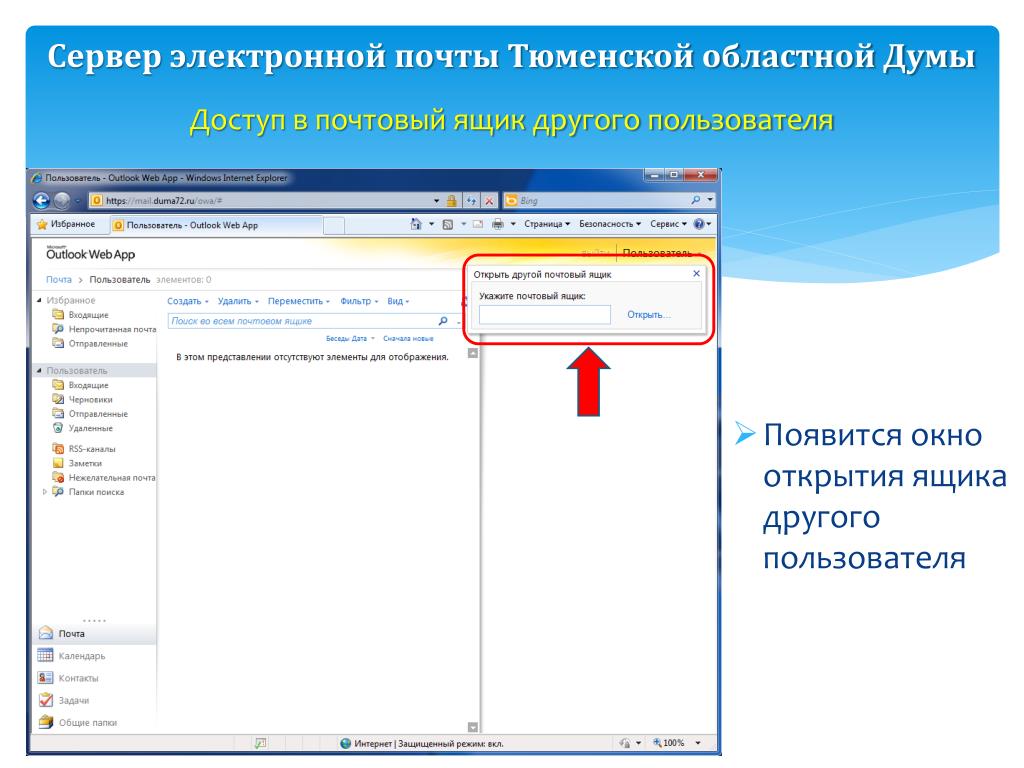Open Непрочитанная почта folder
Viewport: 1024px width, 768px height.
[104, 328]
